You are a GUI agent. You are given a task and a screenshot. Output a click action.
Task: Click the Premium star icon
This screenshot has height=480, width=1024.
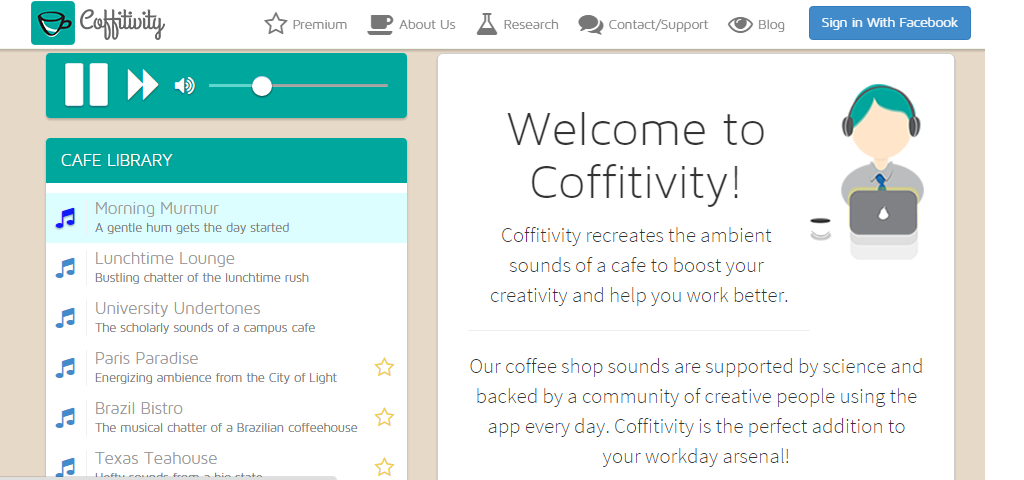click(x=276, y=24)
